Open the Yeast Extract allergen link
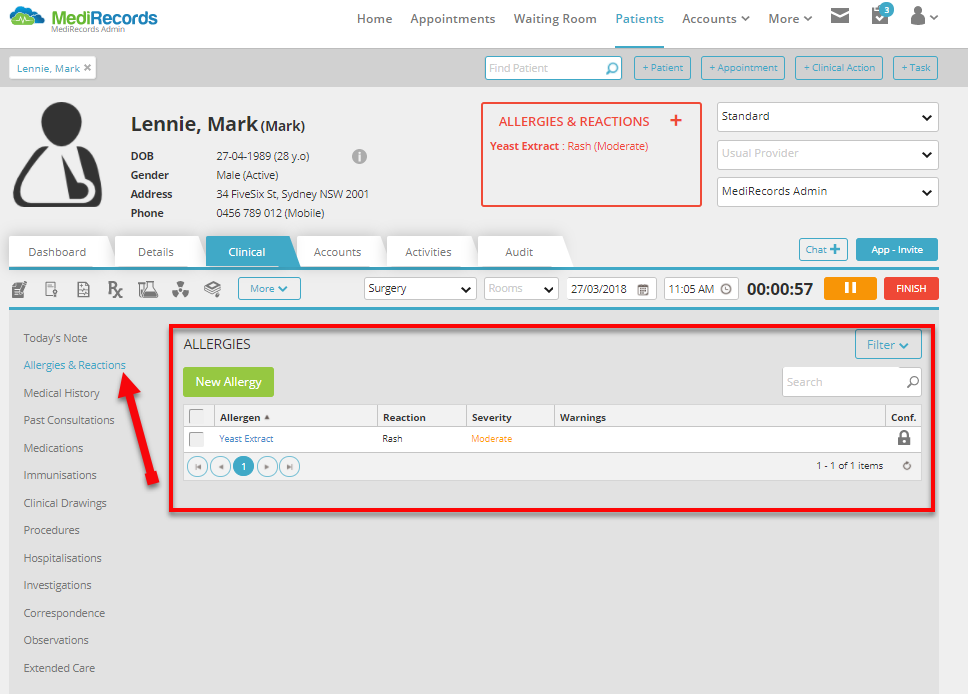968x694 pixels. coord(246,438)
